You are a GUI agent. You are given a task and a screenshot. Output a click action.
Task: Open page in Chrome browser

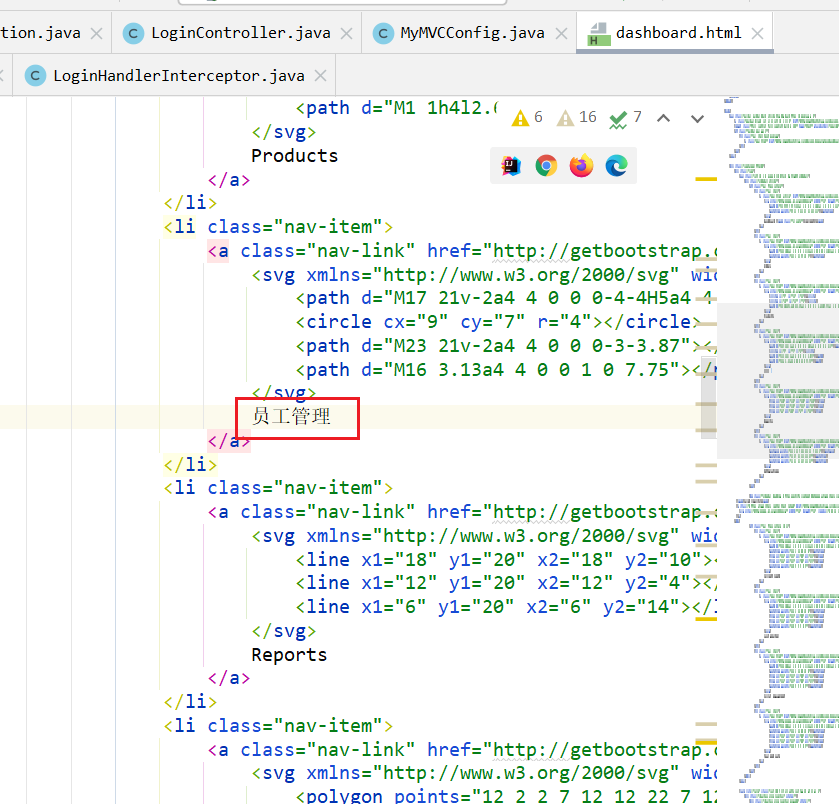(546, 166)
